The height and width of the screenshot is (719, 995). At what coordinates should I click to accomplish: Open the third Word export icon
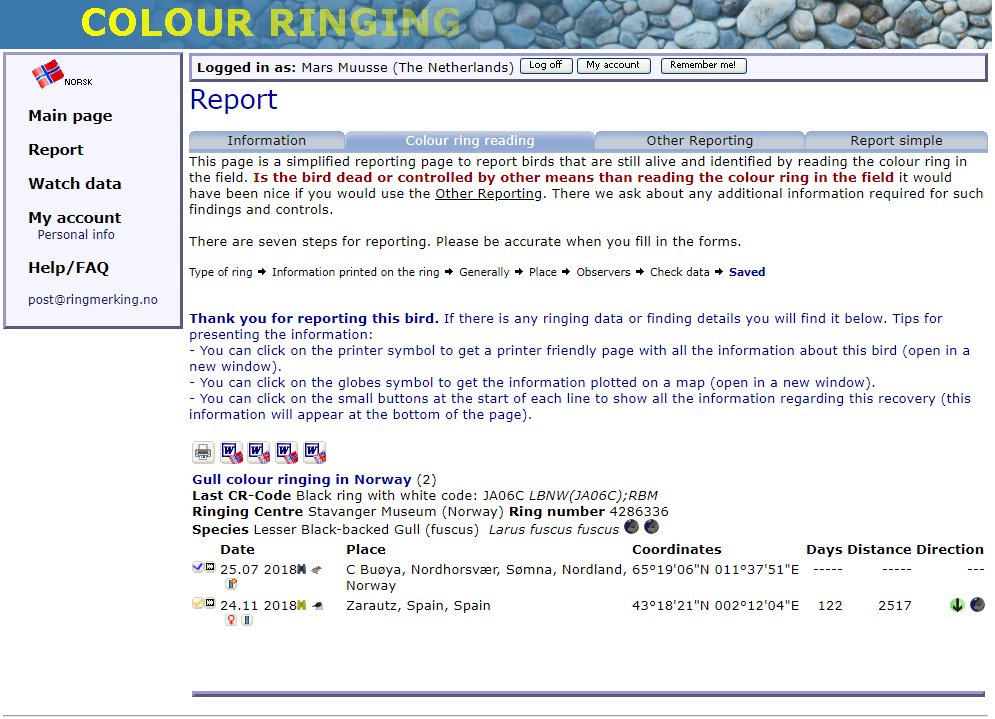point(287,452)
